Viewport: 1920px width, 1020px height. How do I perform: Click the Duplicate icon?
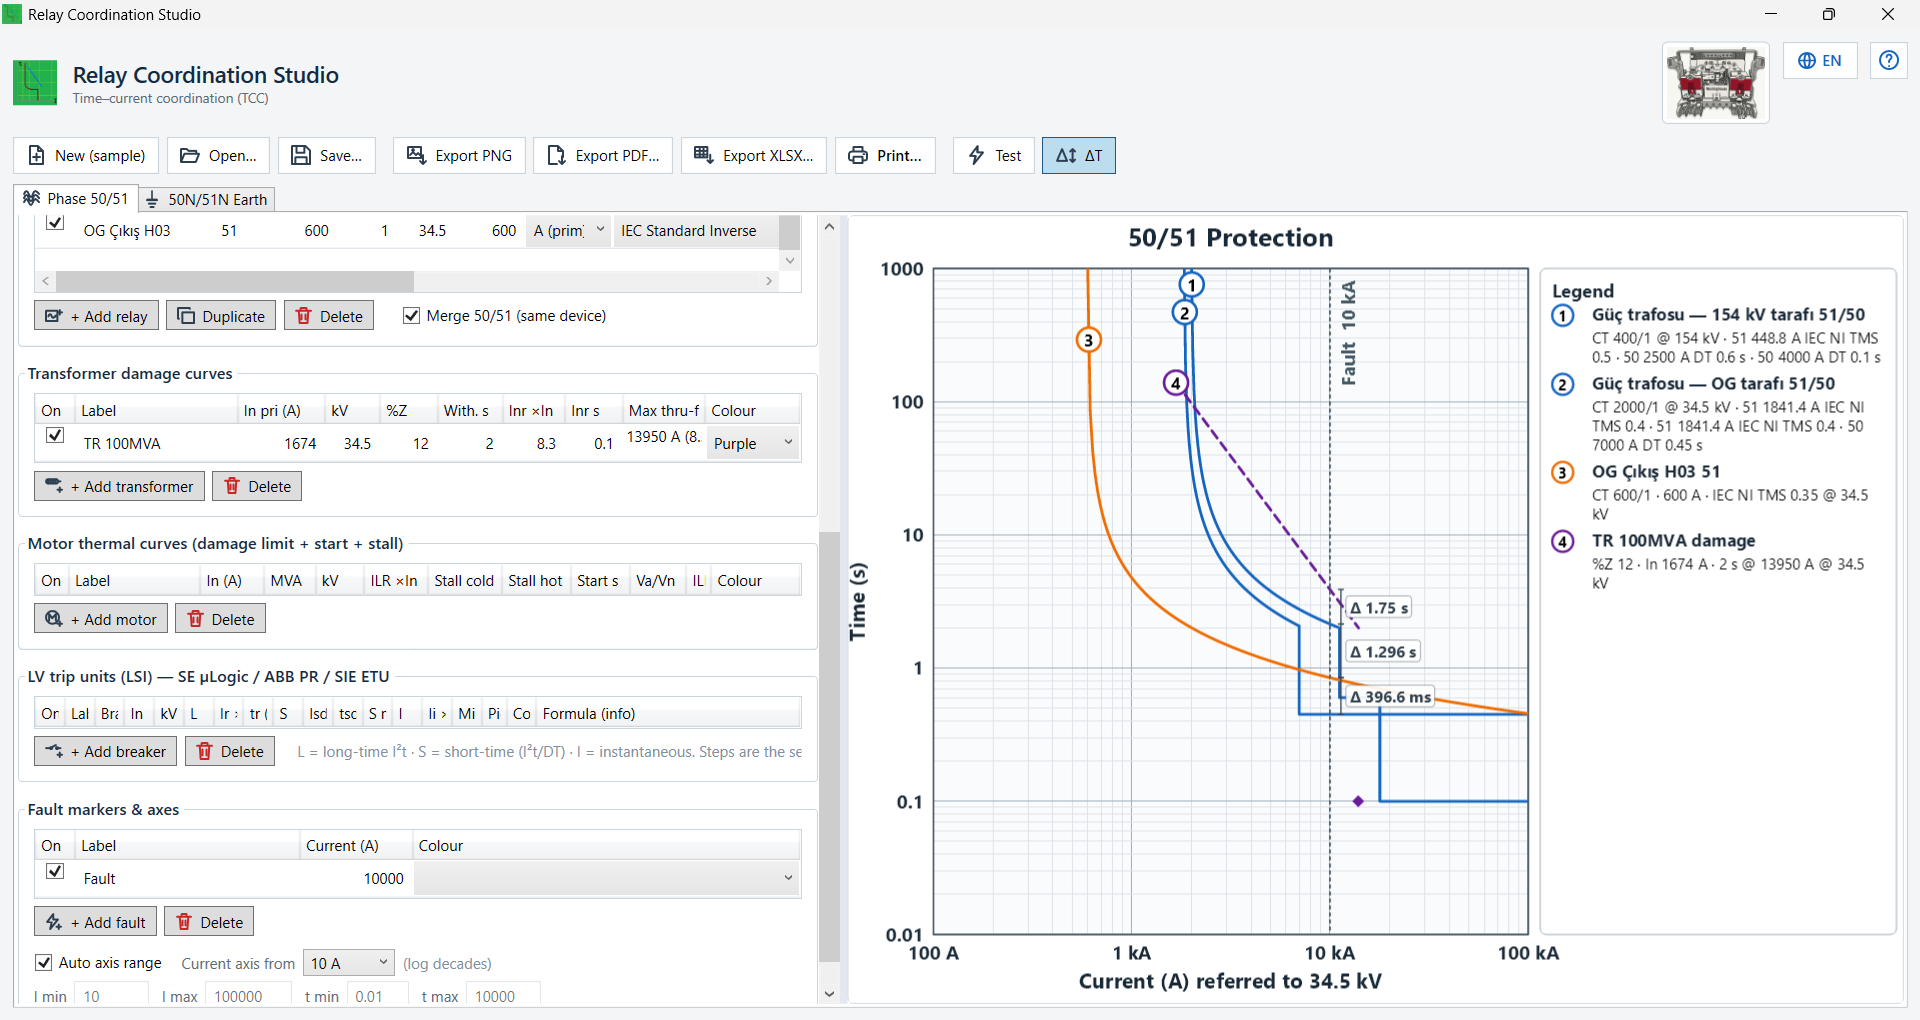[x=186, y=316]
